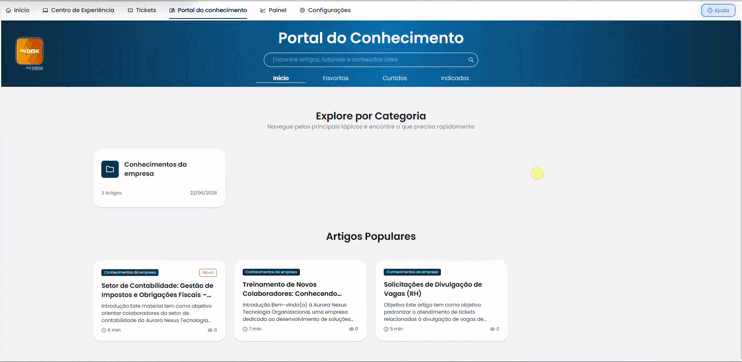
Task: Click the Navegue pelos principais tópicos subtitle
Action: point(371,127)
